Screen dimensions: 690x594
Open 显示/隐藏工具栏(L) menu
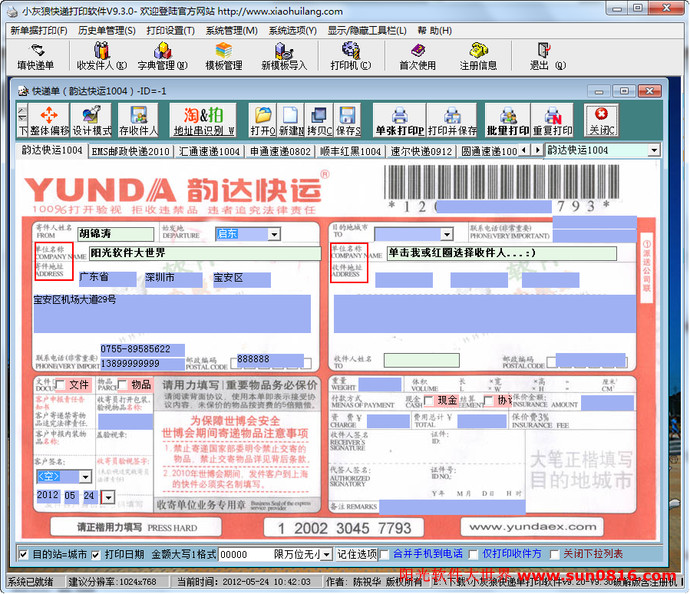(367, 31)
